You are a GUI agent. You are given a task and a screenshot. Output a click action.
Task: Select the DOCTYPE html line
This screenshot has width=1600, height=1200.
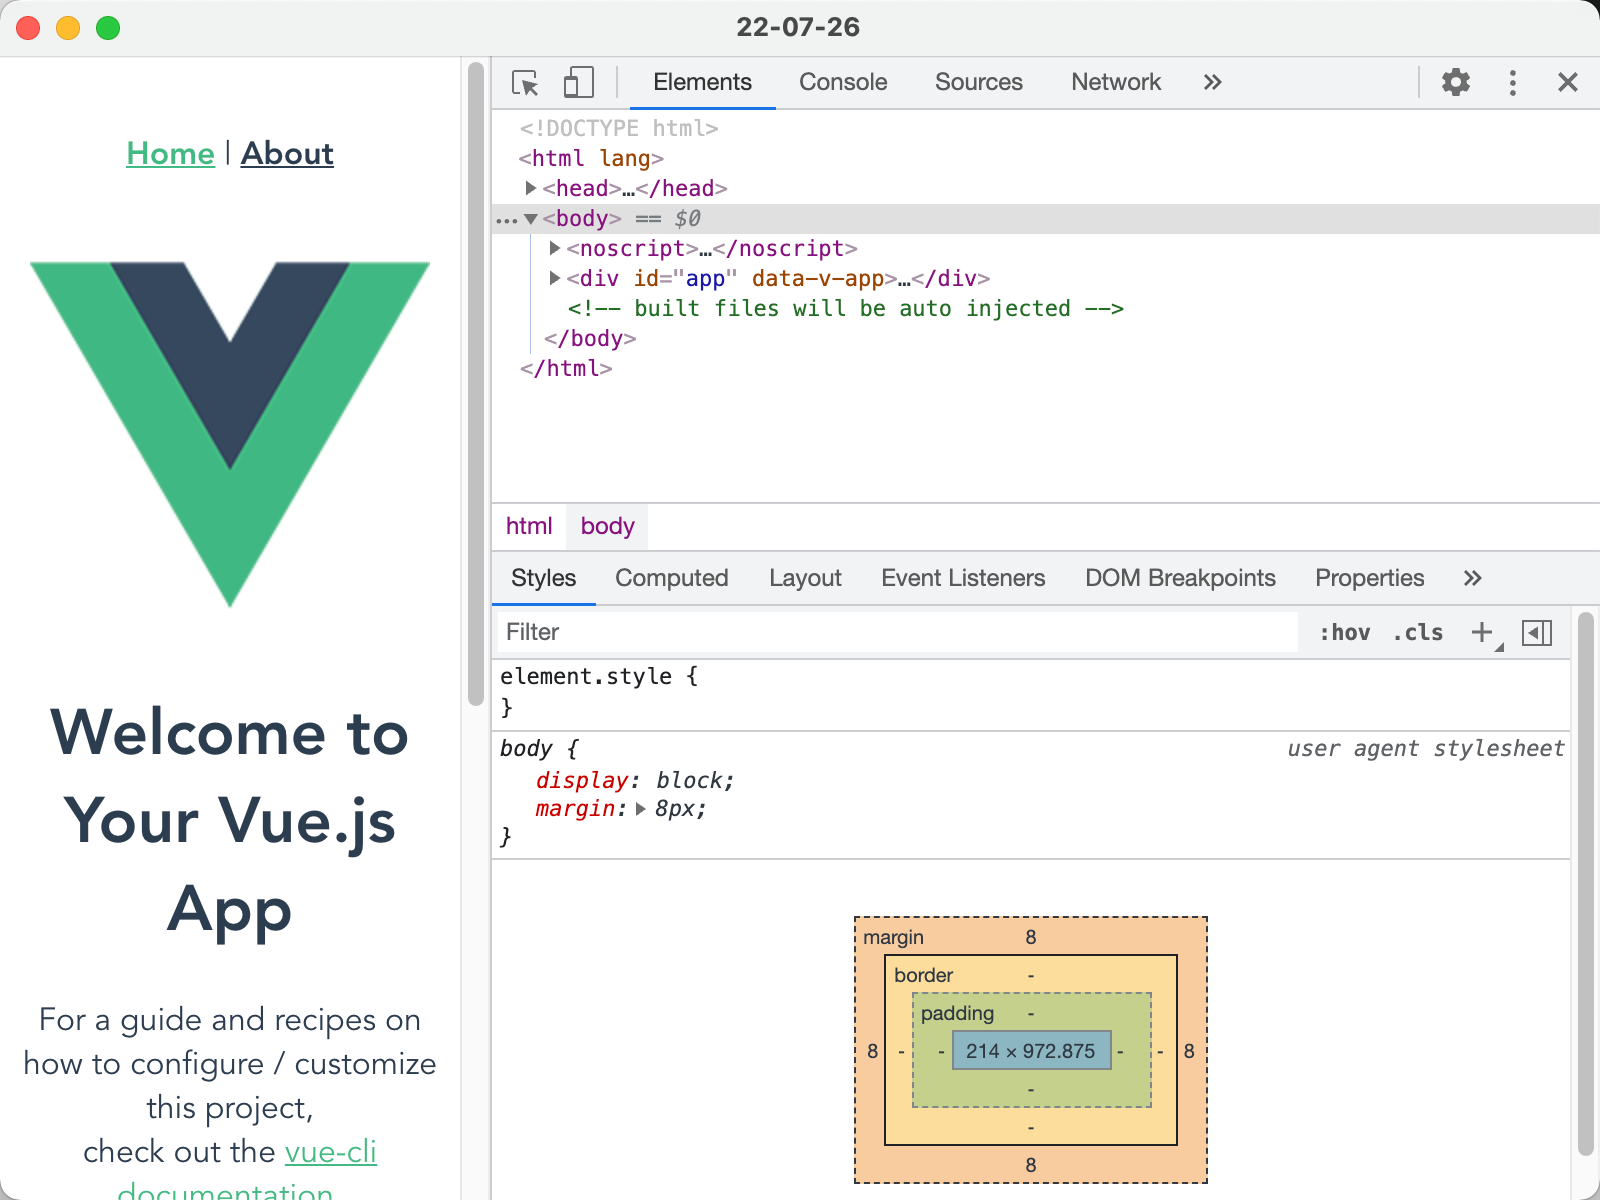619,128
